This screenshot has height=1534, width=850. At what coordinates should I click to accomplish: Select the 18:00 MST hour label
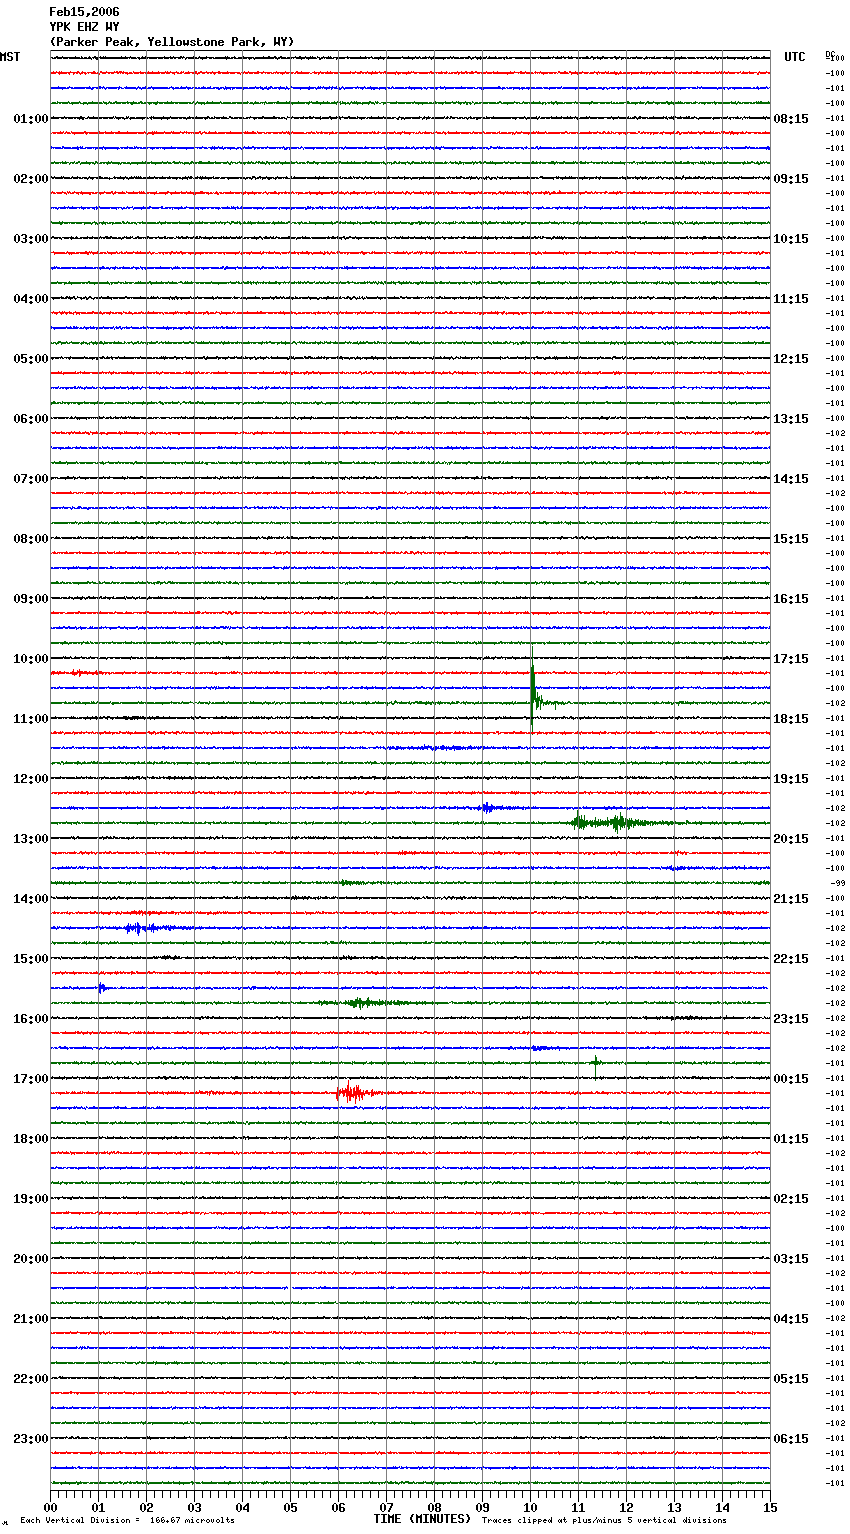click(31, 1139)
